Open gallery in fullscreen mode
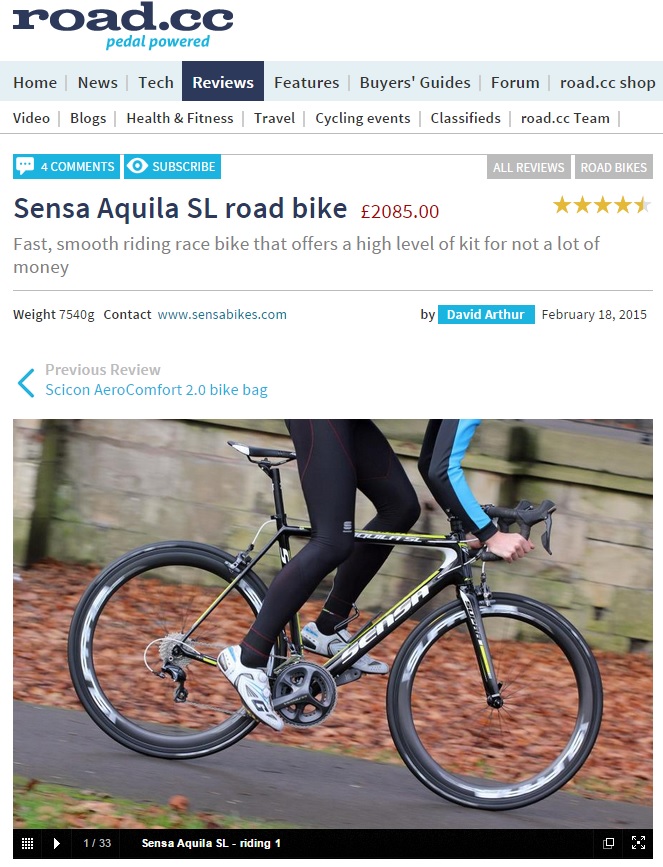This screenshot has height=867, width=663. point(638,843)
